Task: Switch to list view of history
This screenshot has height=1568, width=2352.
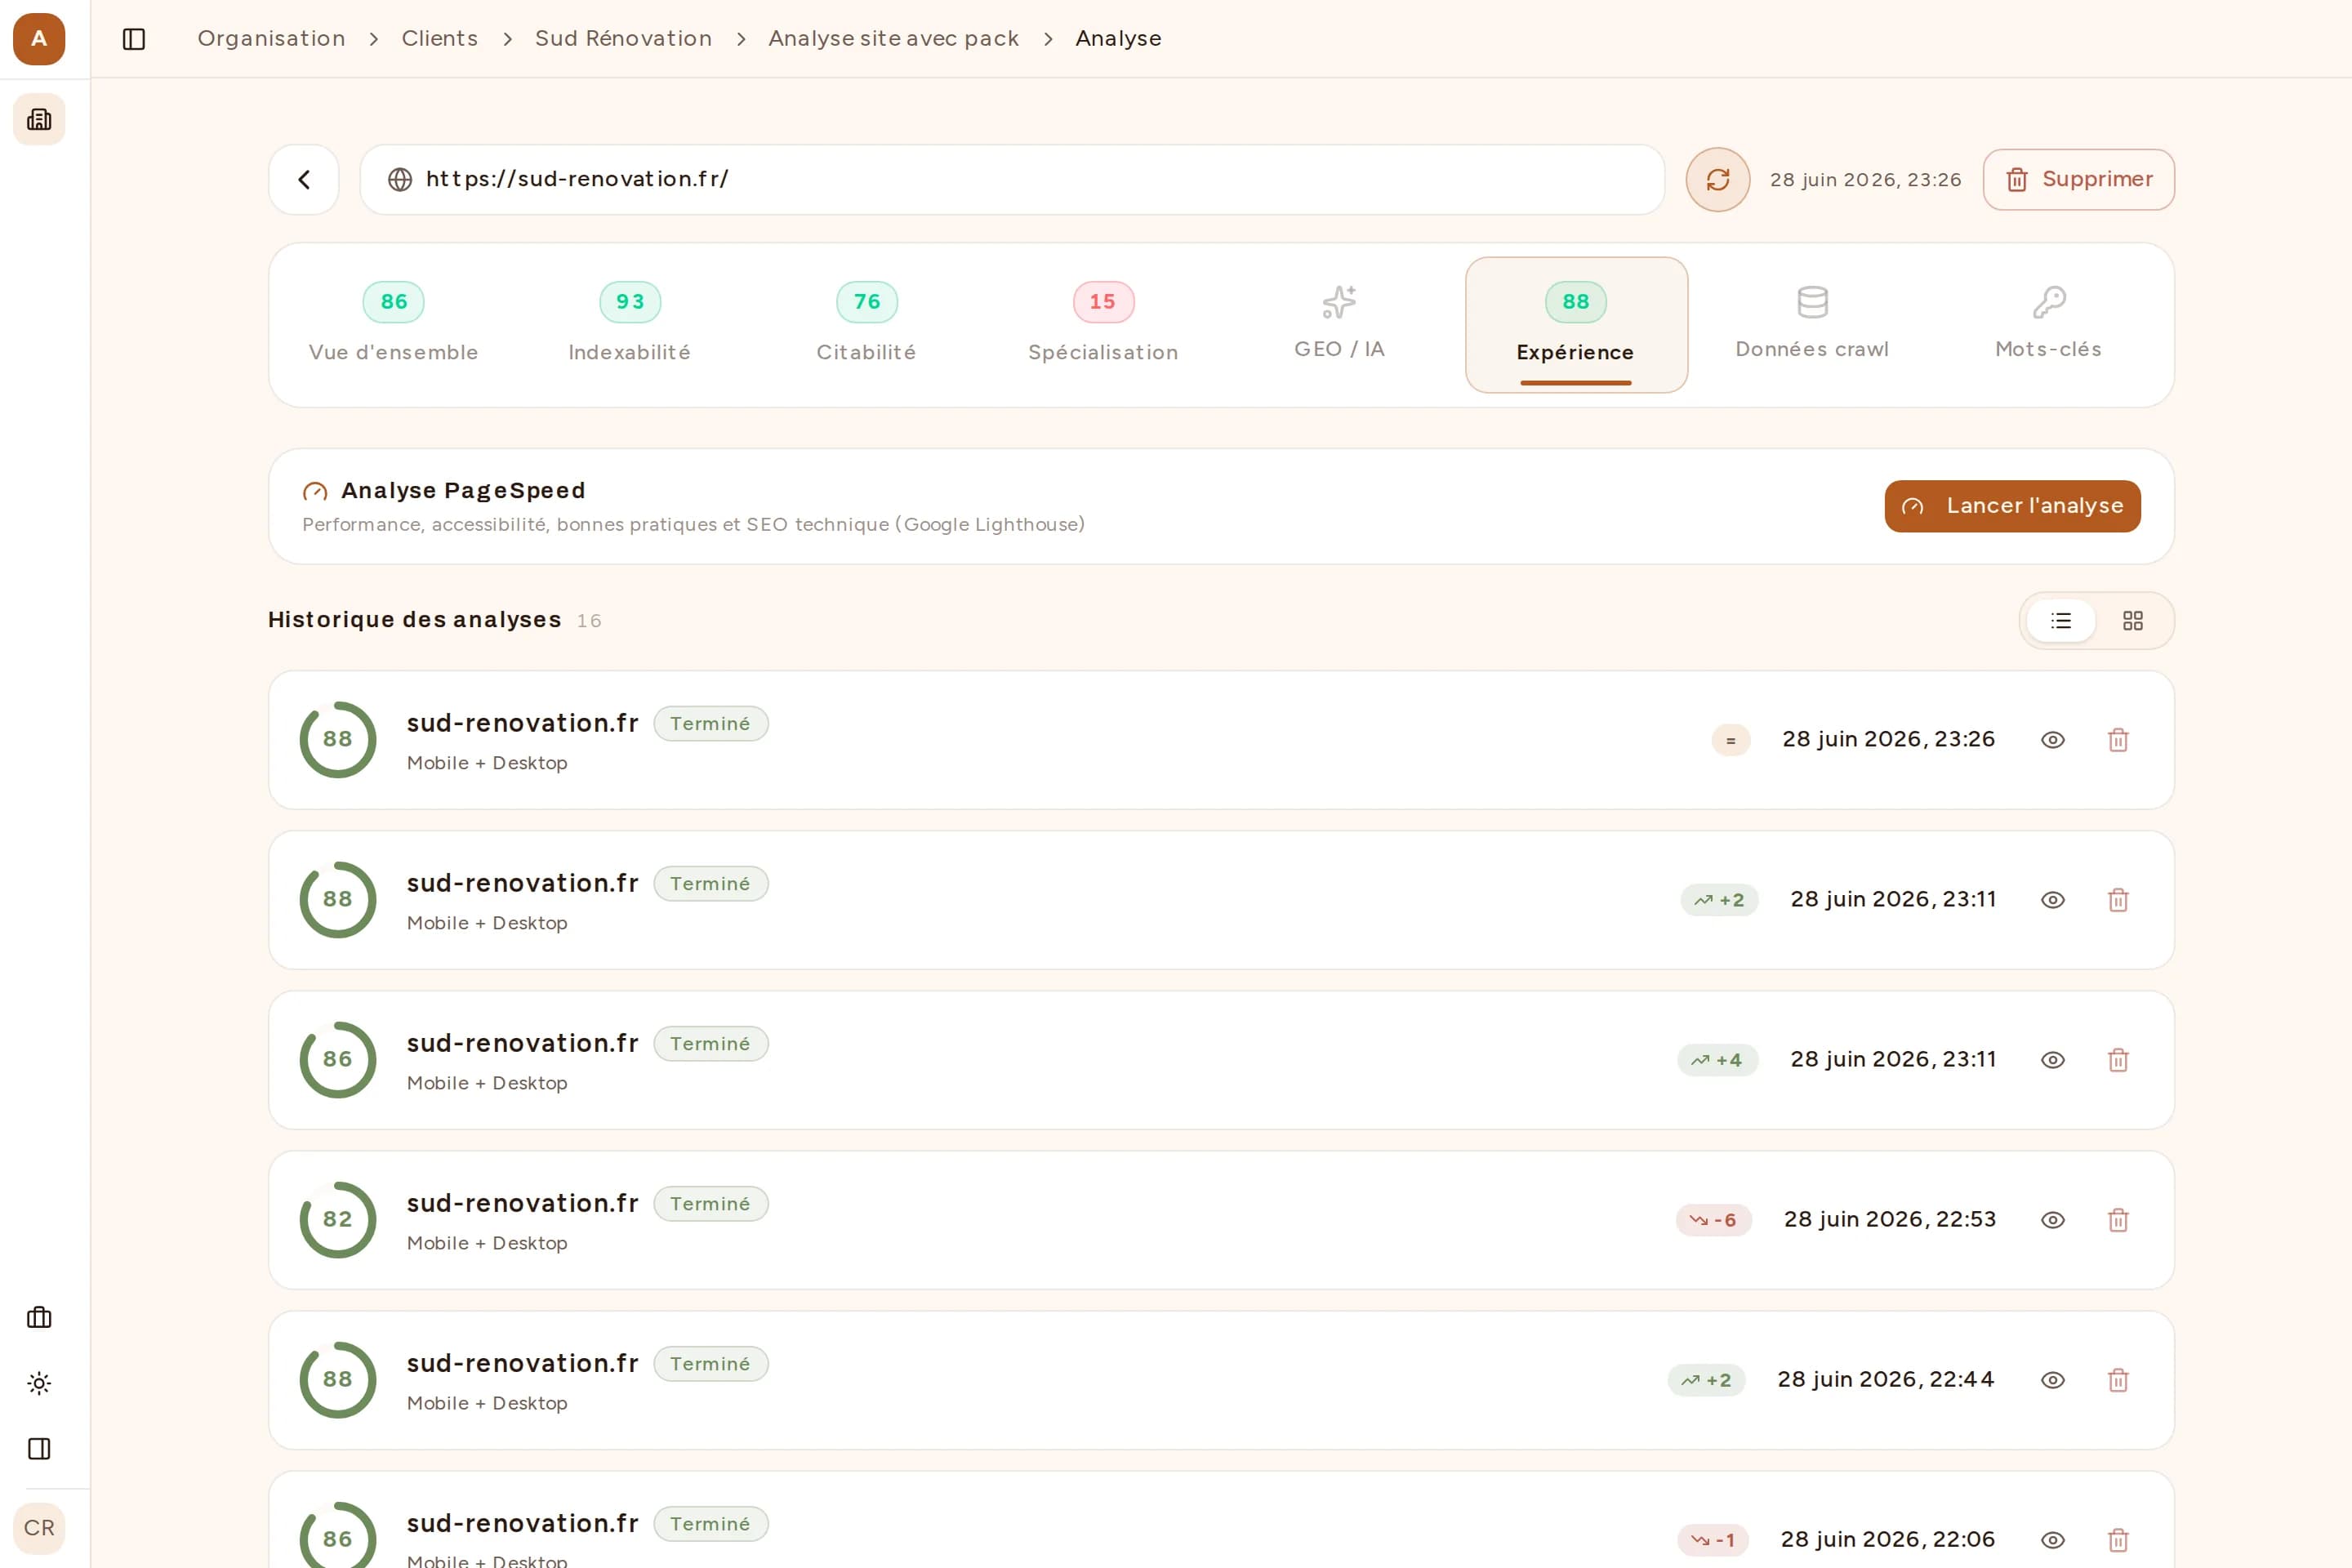Action: 2061,621
